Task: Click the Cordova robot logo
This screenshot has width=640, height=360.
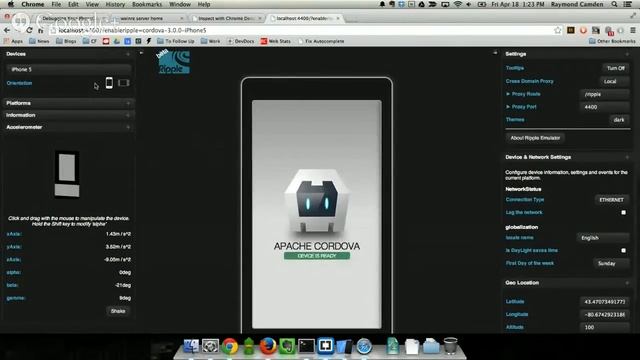Action: click(x=317, y=202)
